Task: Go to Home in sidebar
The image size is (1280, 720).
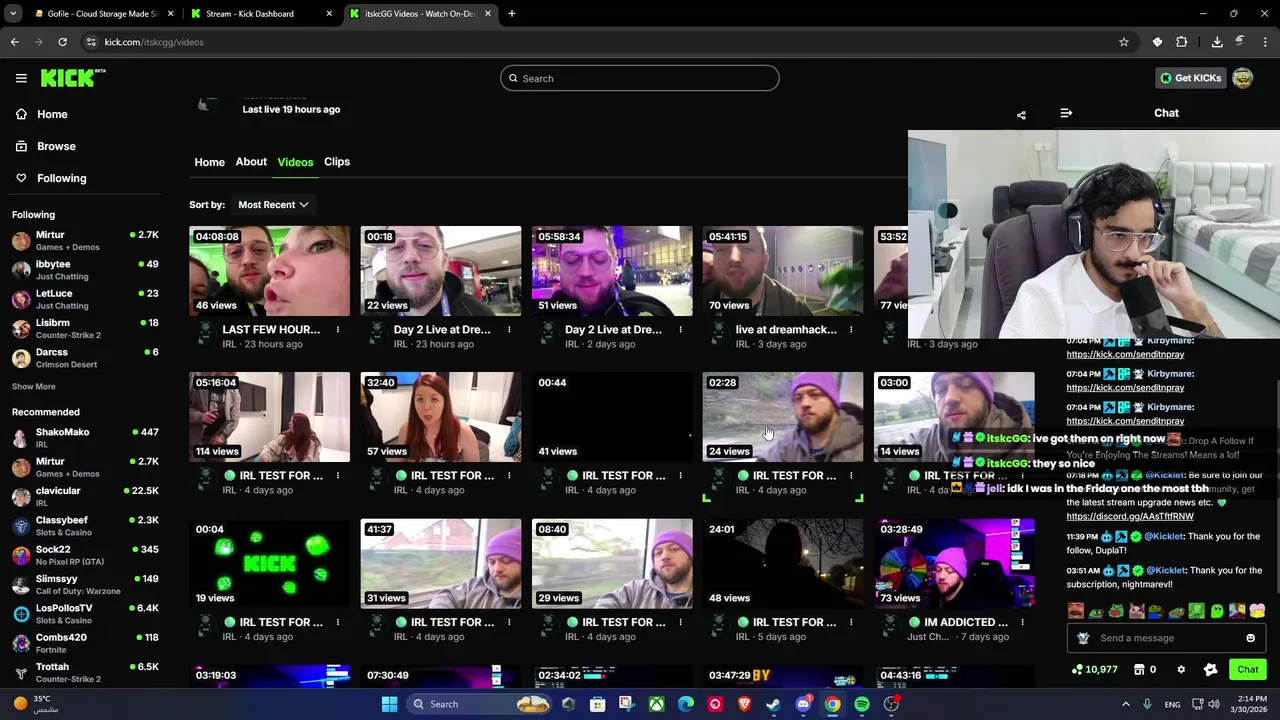Action: tap(52, 114)
